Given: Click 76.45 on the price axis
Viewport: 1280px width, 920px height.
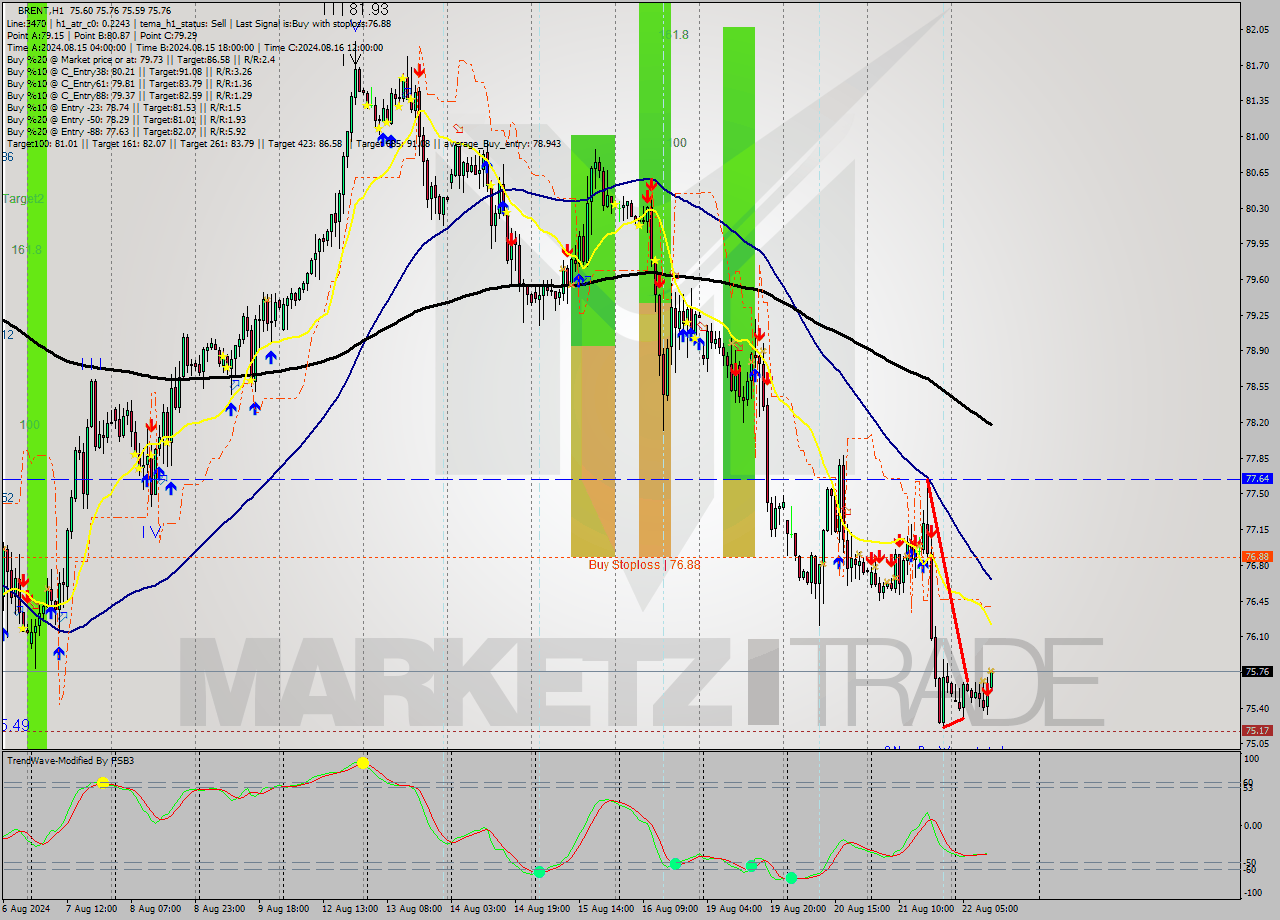Looking at the screenshot, I should (x=1258, y=601).
